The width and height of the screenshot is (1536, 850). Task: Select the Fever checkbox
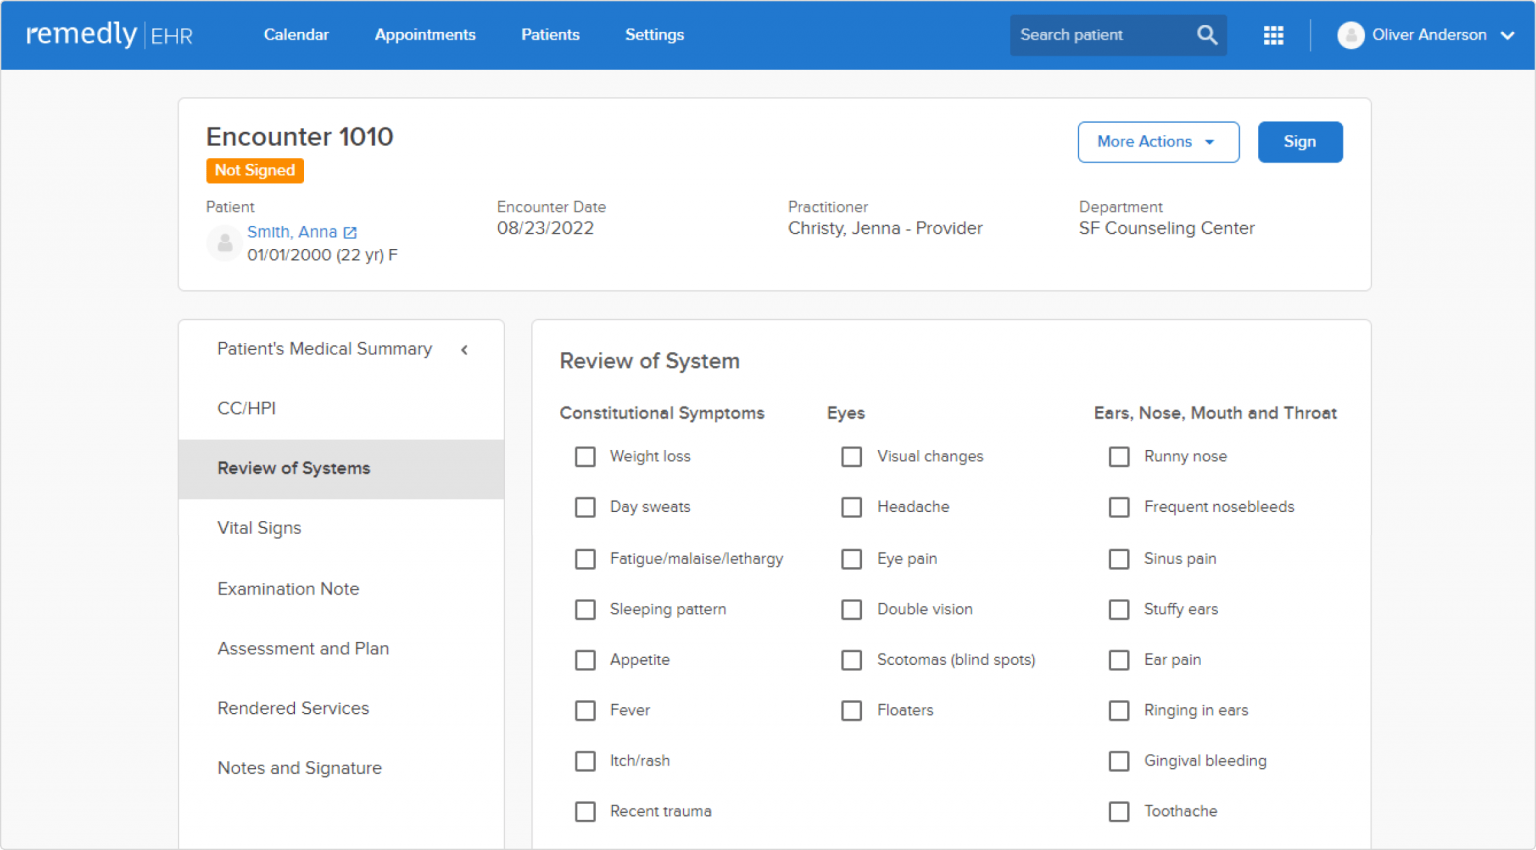(x=585, y=711)
